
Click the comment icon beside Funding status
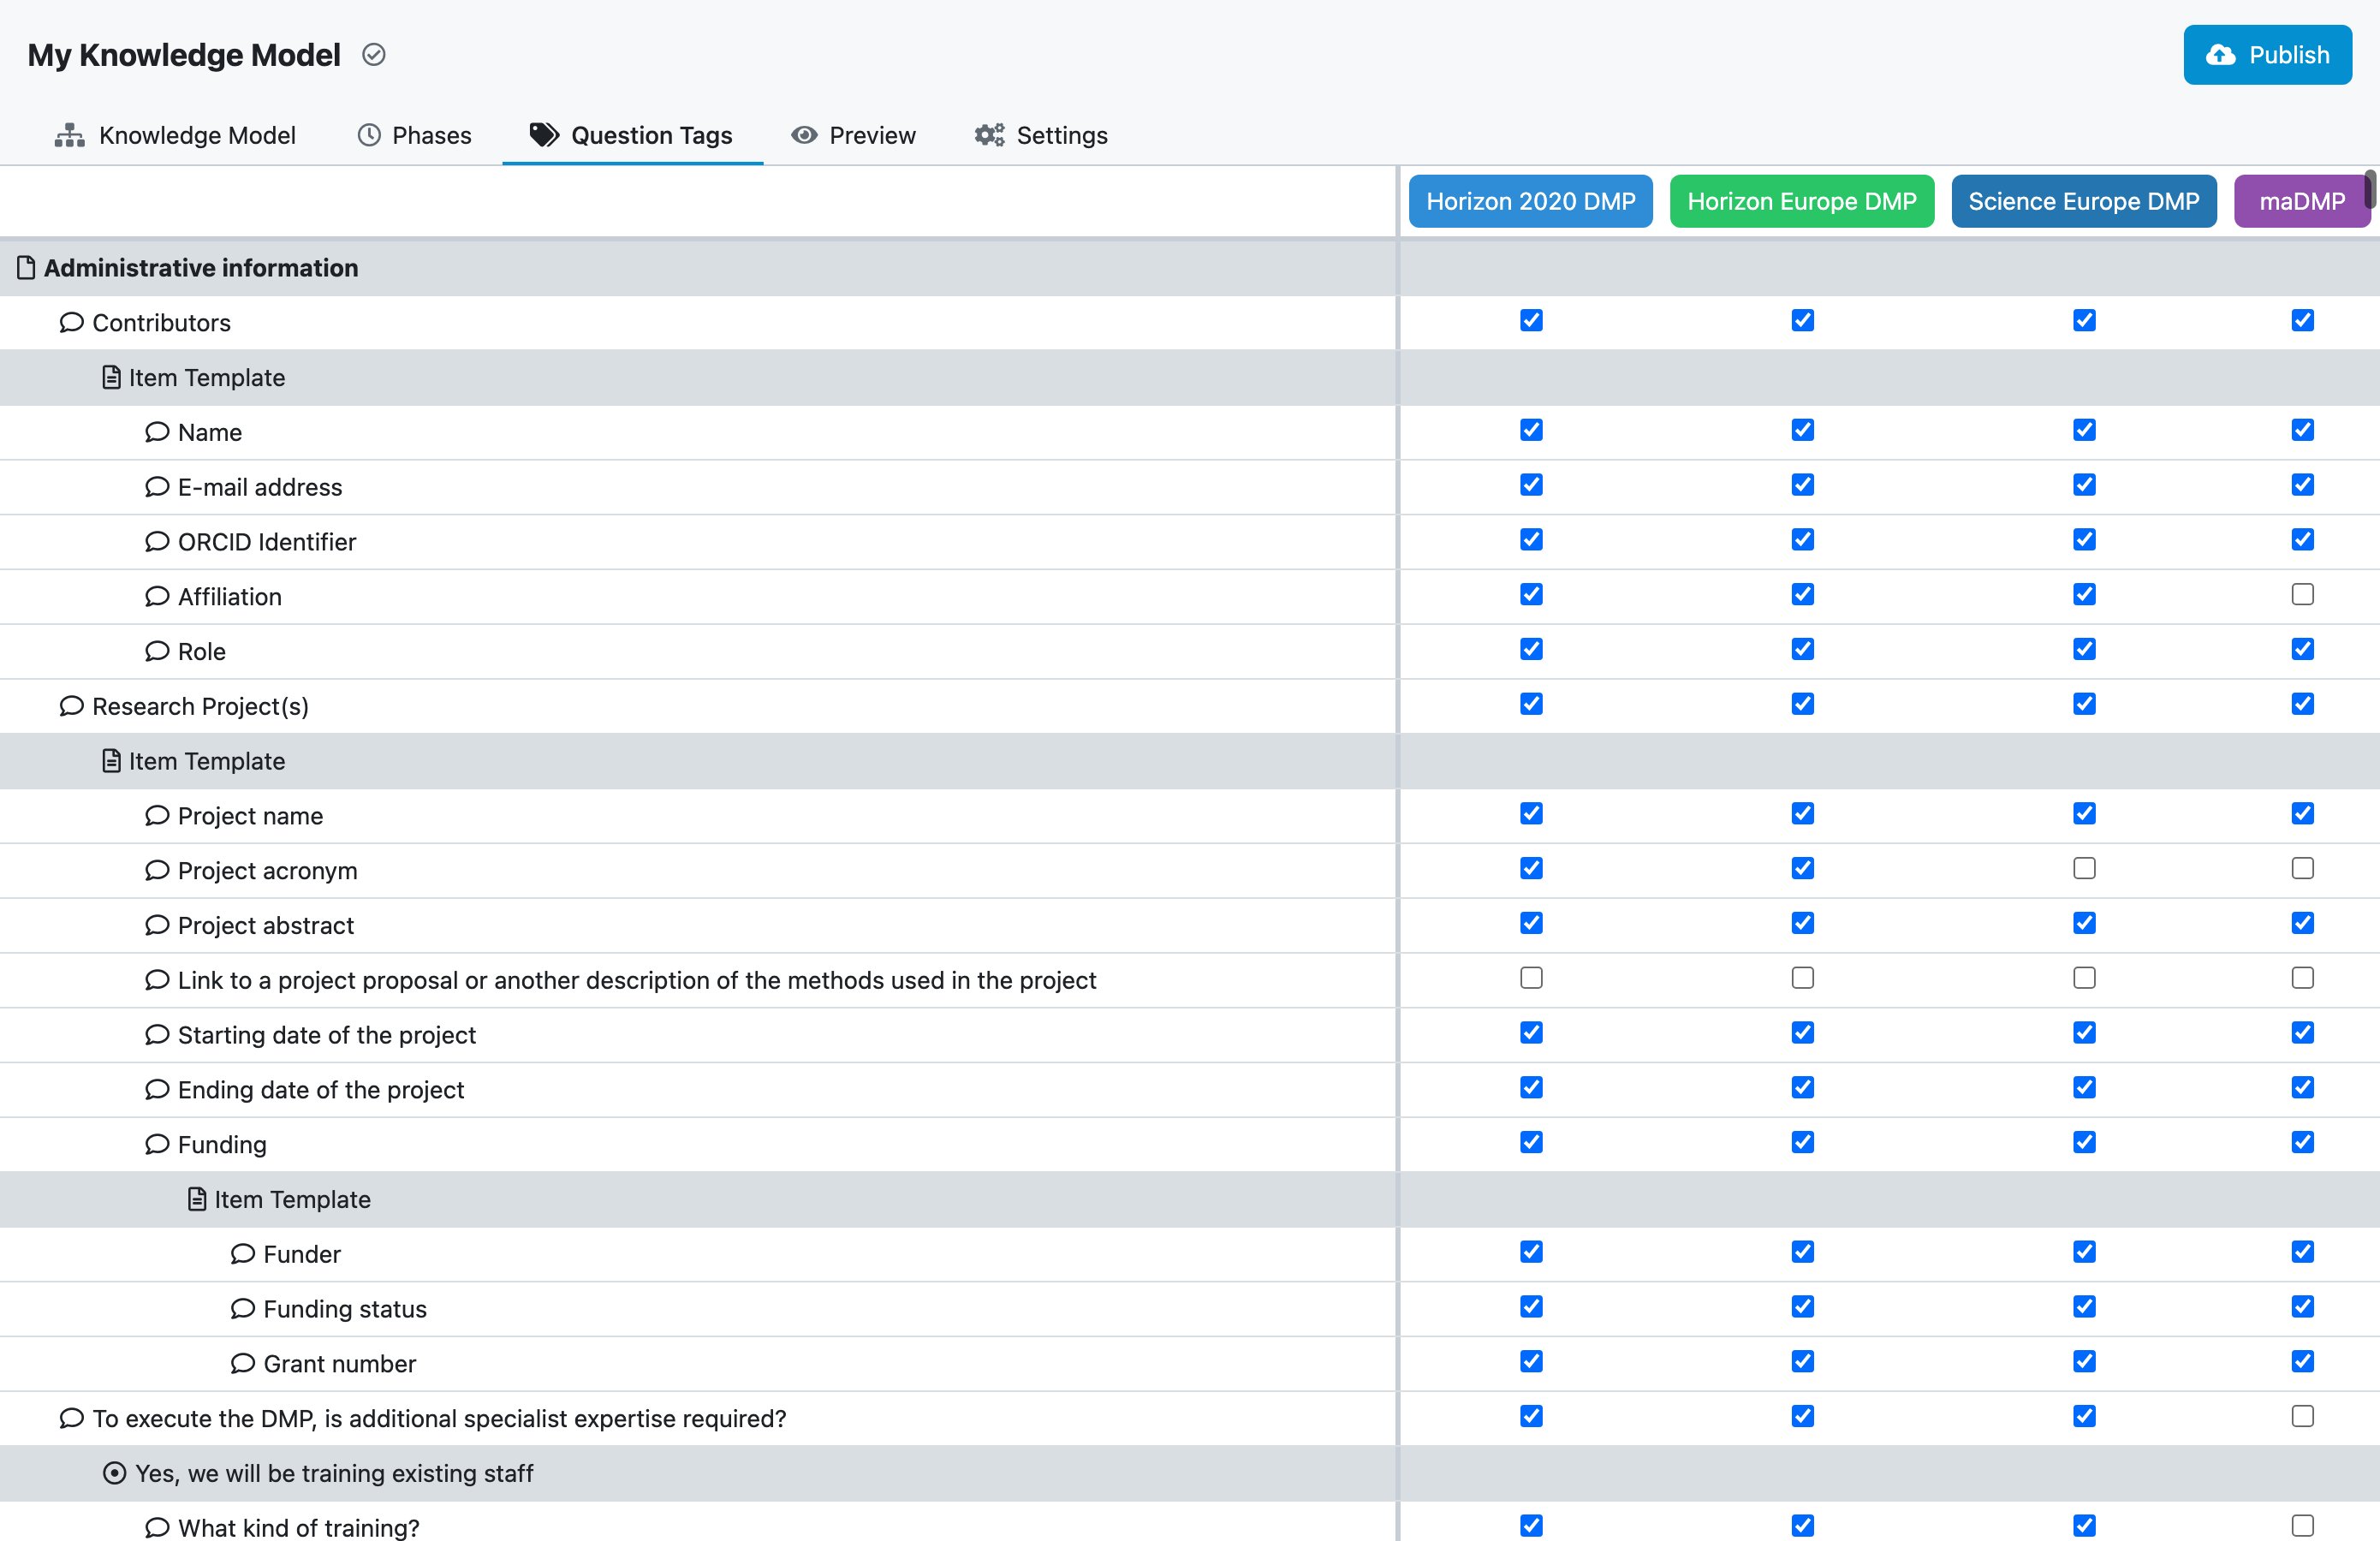pos(243,1308)
